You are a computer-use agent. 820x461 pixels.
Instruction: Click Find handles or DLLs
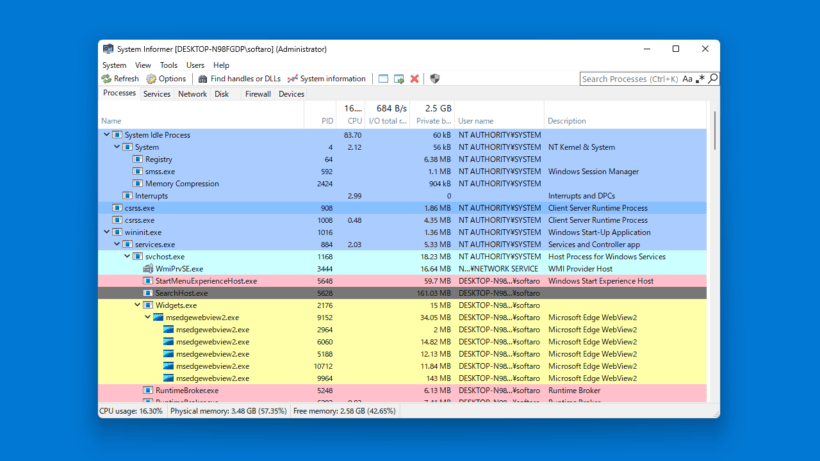pos(239,78)
